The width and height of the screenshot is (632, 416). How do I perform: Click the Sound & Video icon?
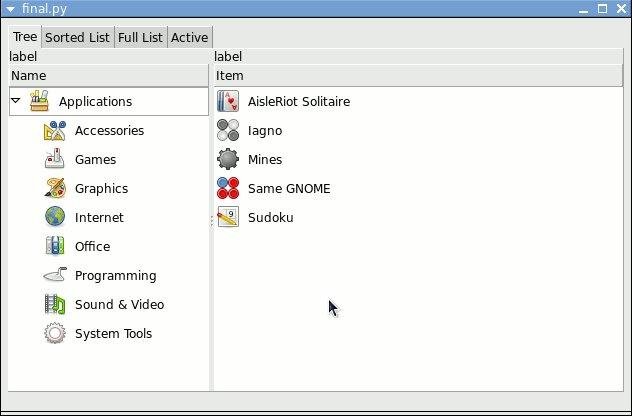(55, 305)
